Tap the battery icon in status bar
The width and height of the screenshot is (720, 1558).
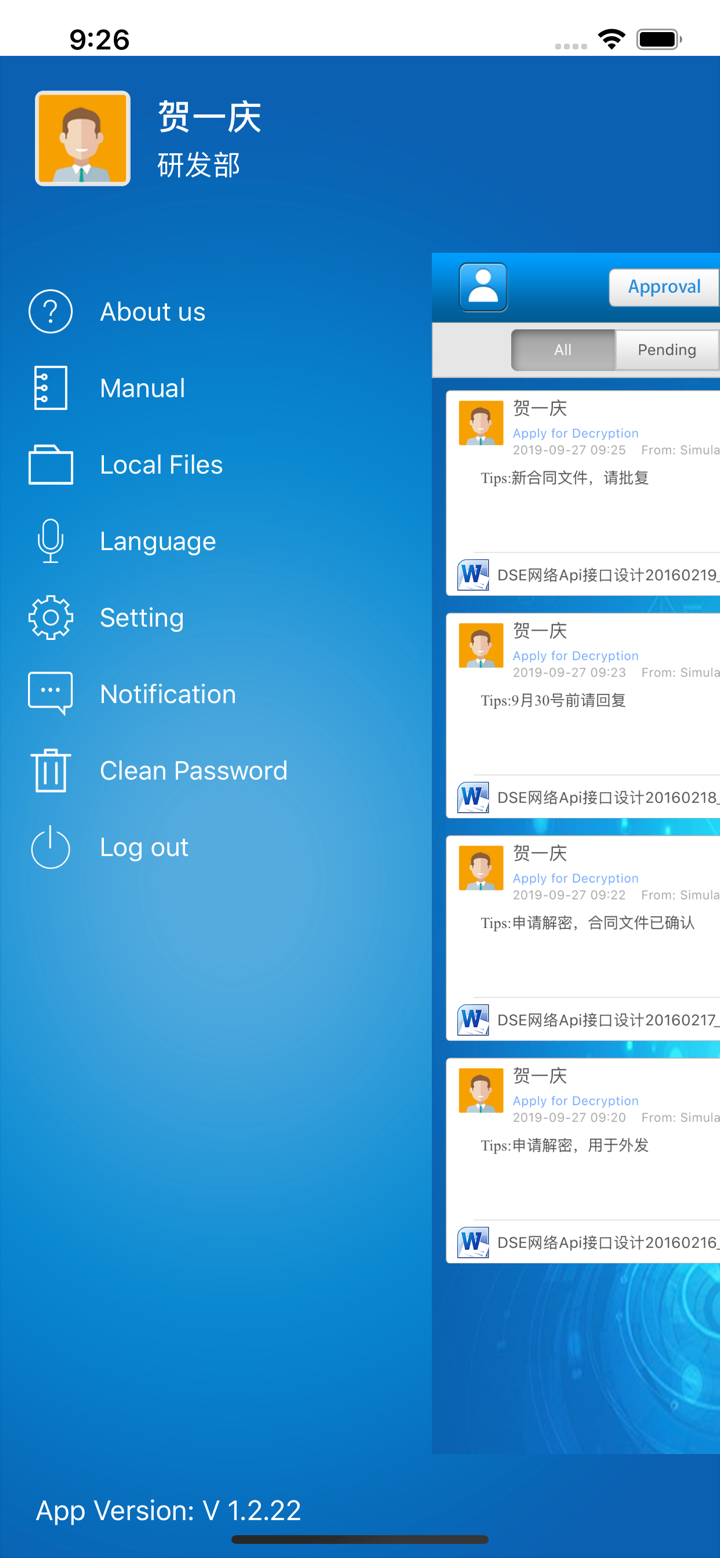click(x=659, y=40)
